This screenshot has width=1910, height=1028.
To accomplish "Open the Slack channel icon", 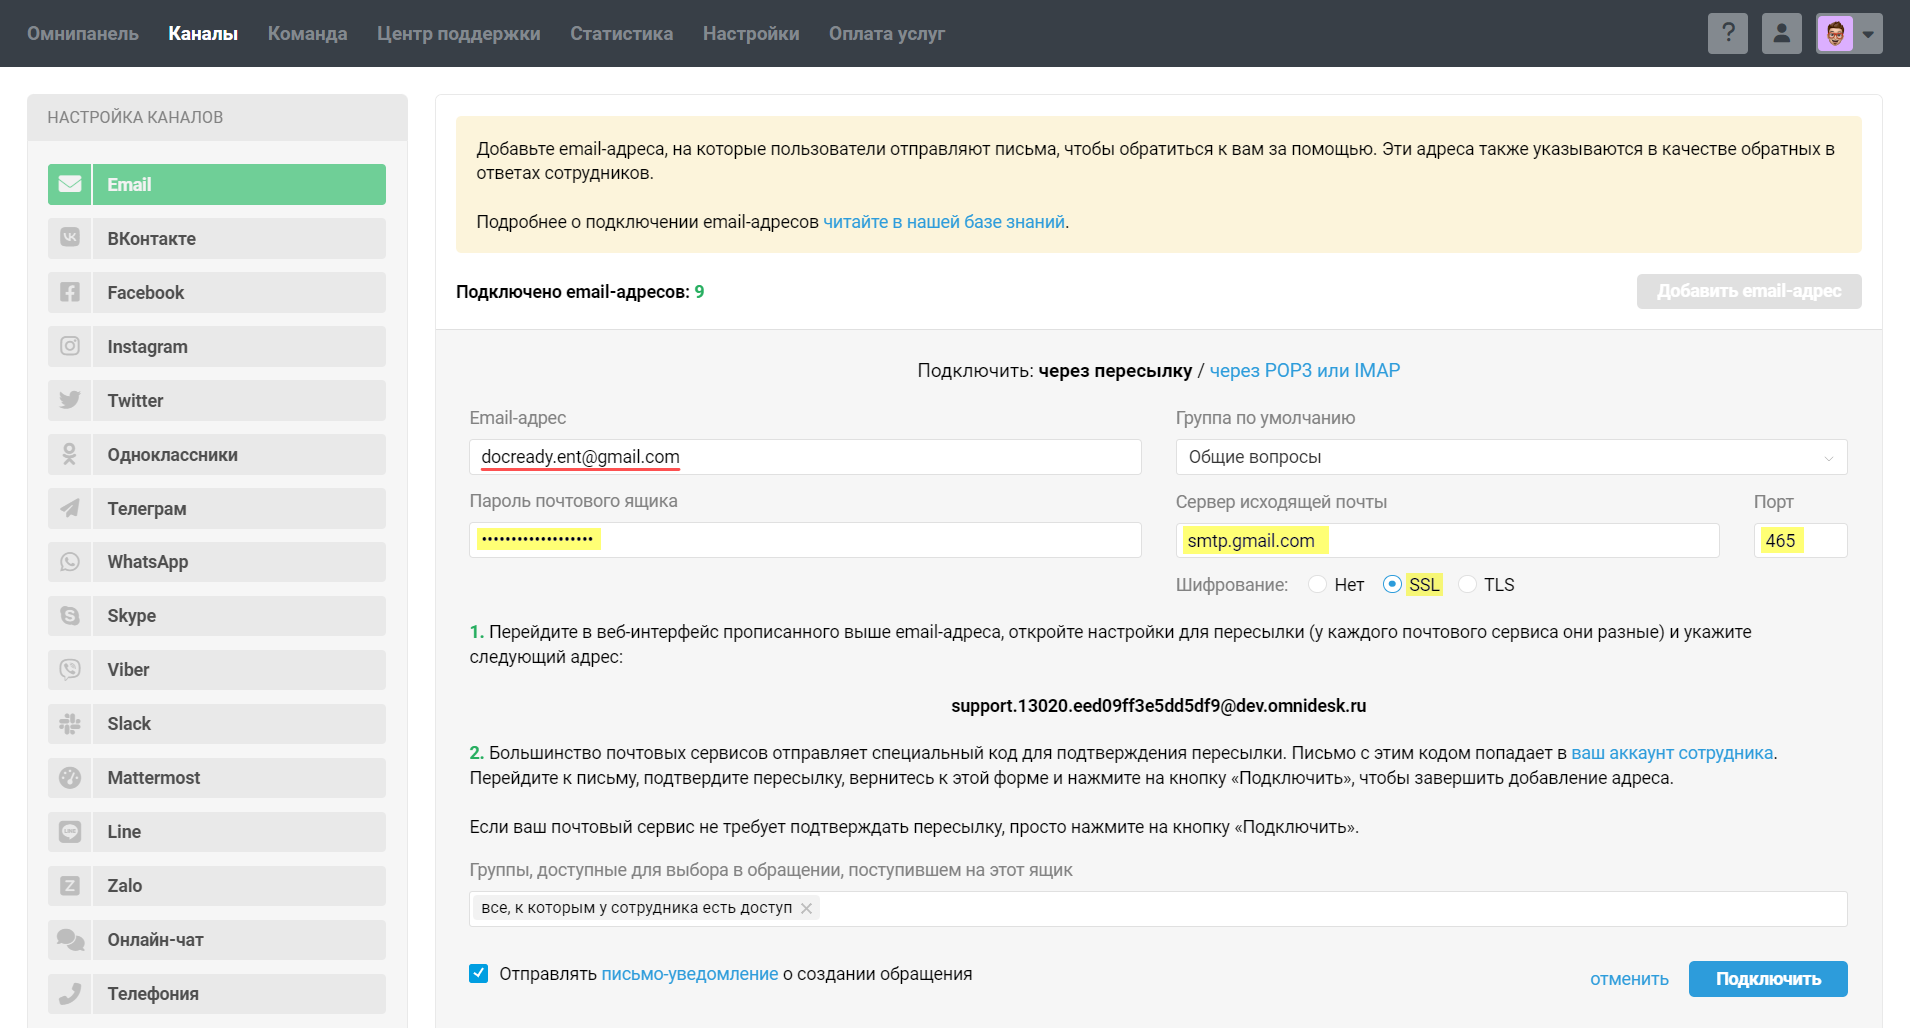I will [x=70, y=724].
